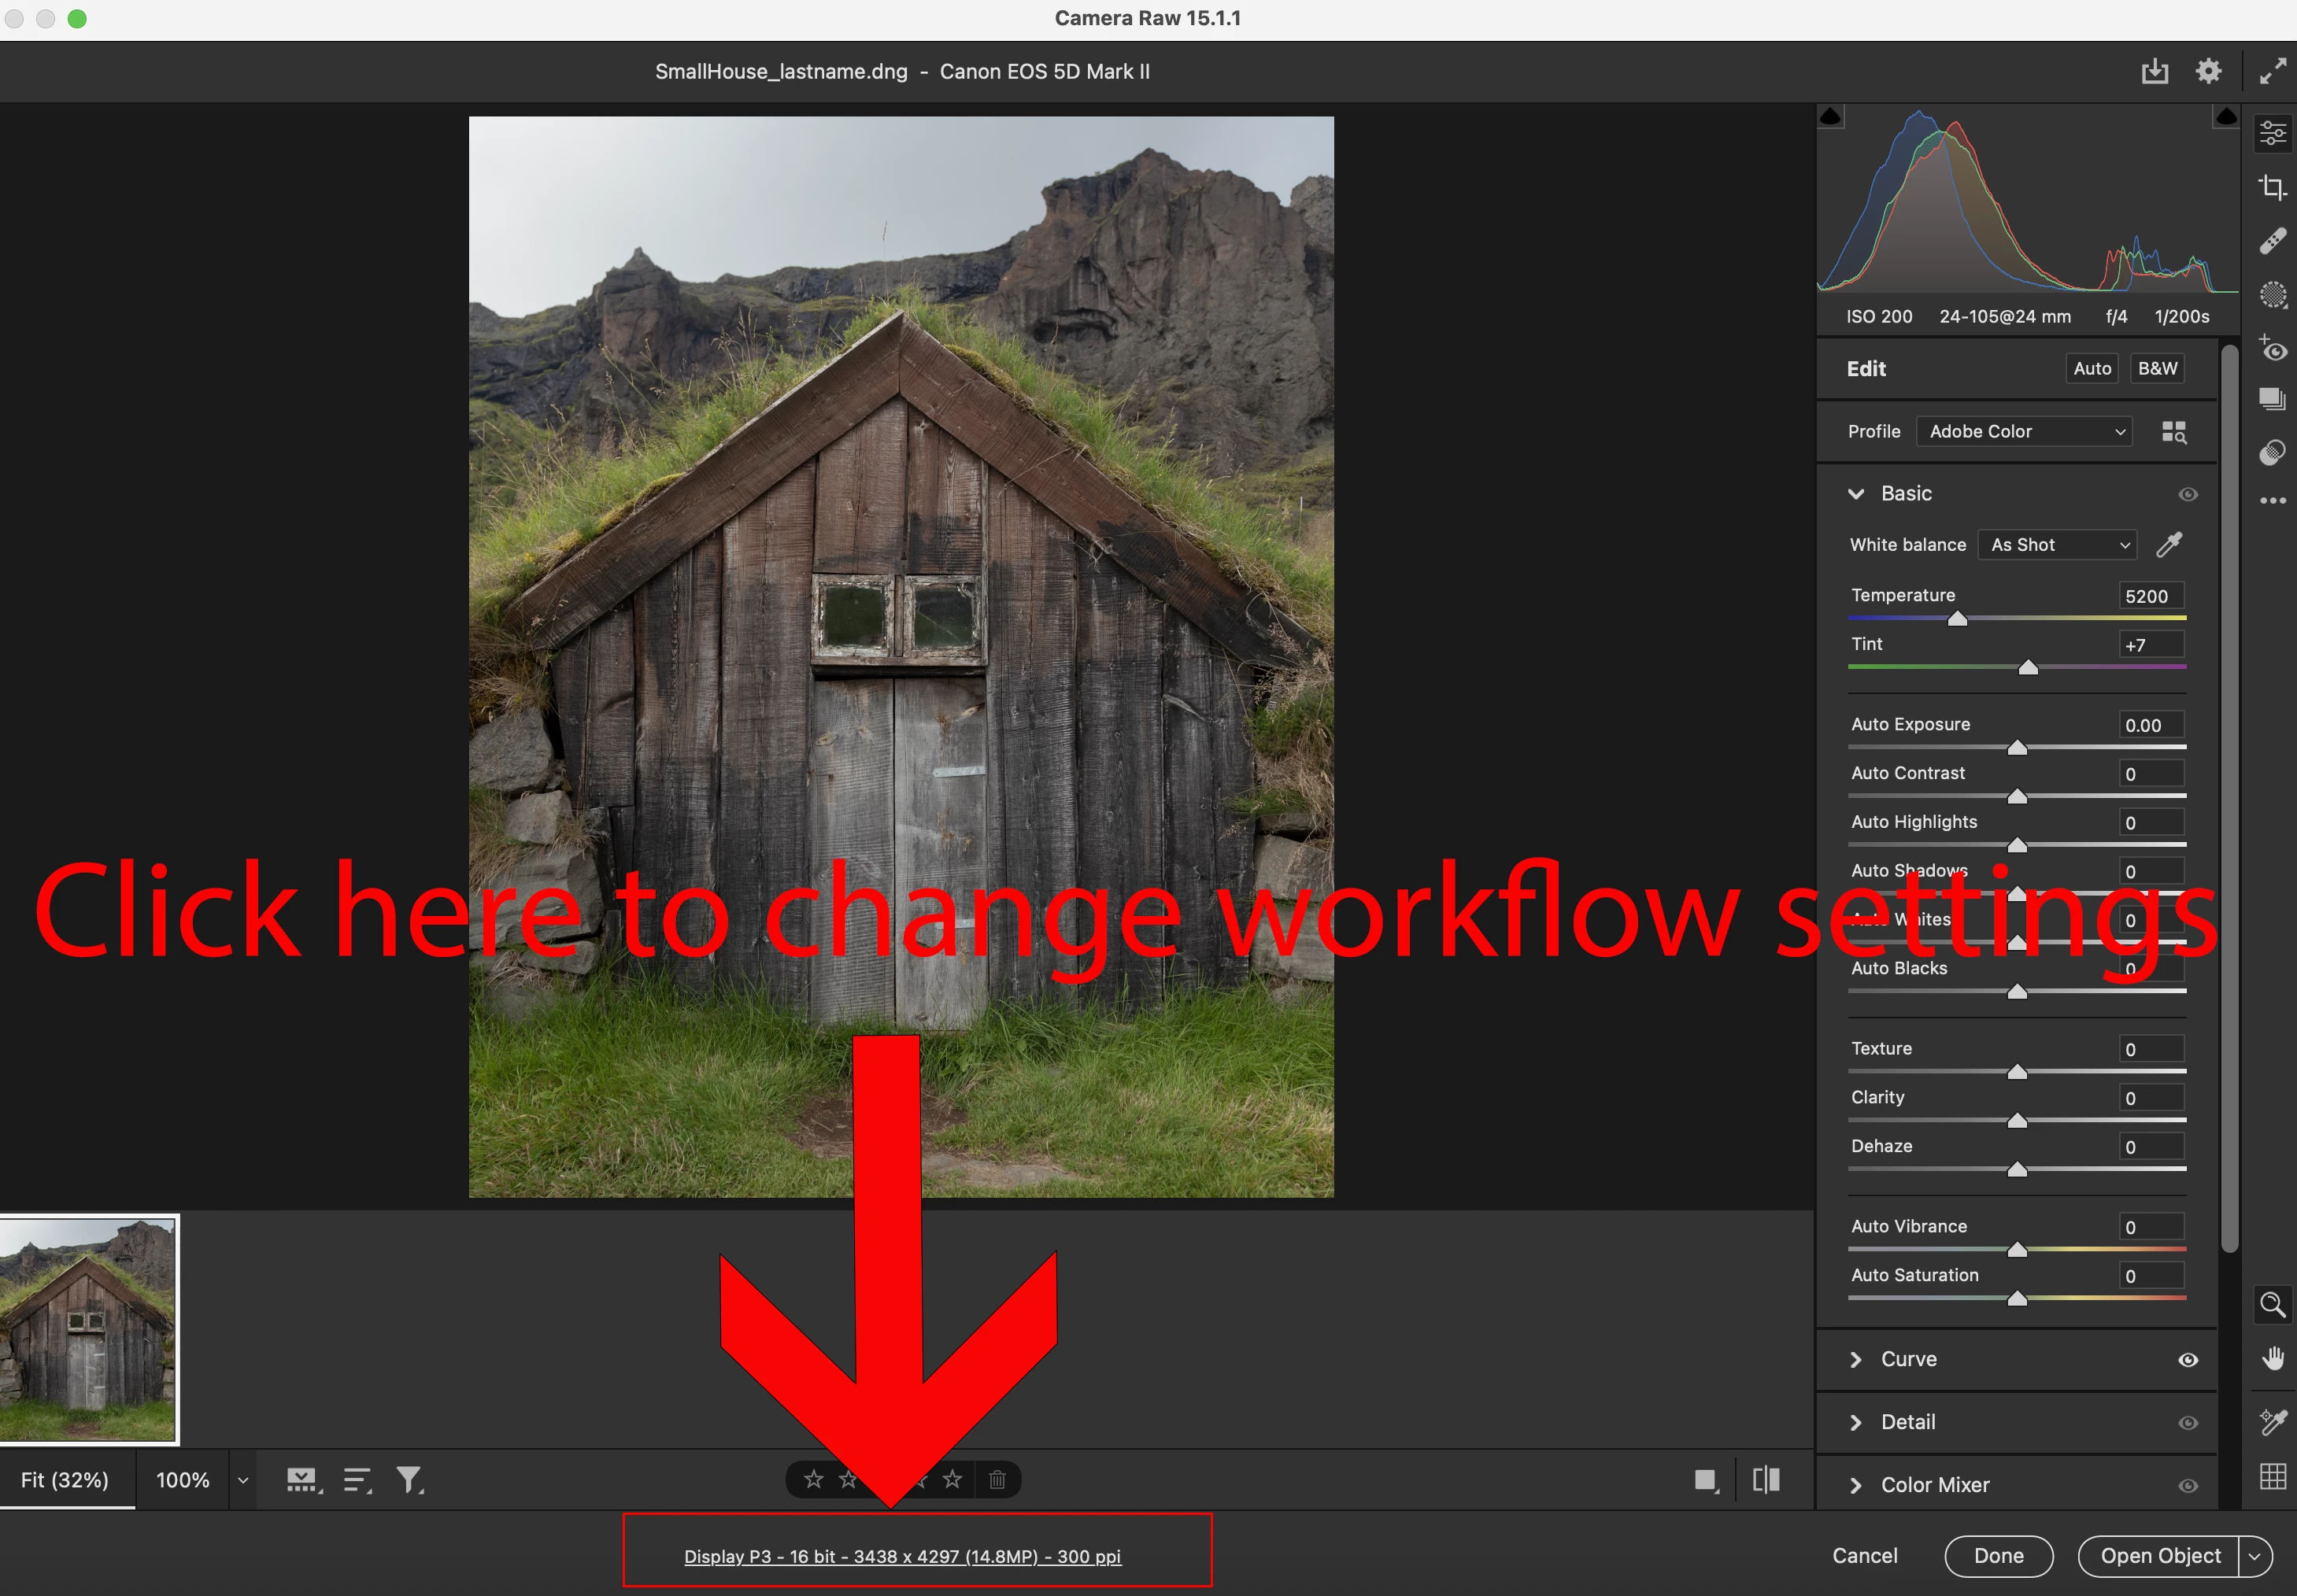2297x1596 pixels.
Task: Select the Red Eye removal tool
Action: click(x=2272, y=349)
